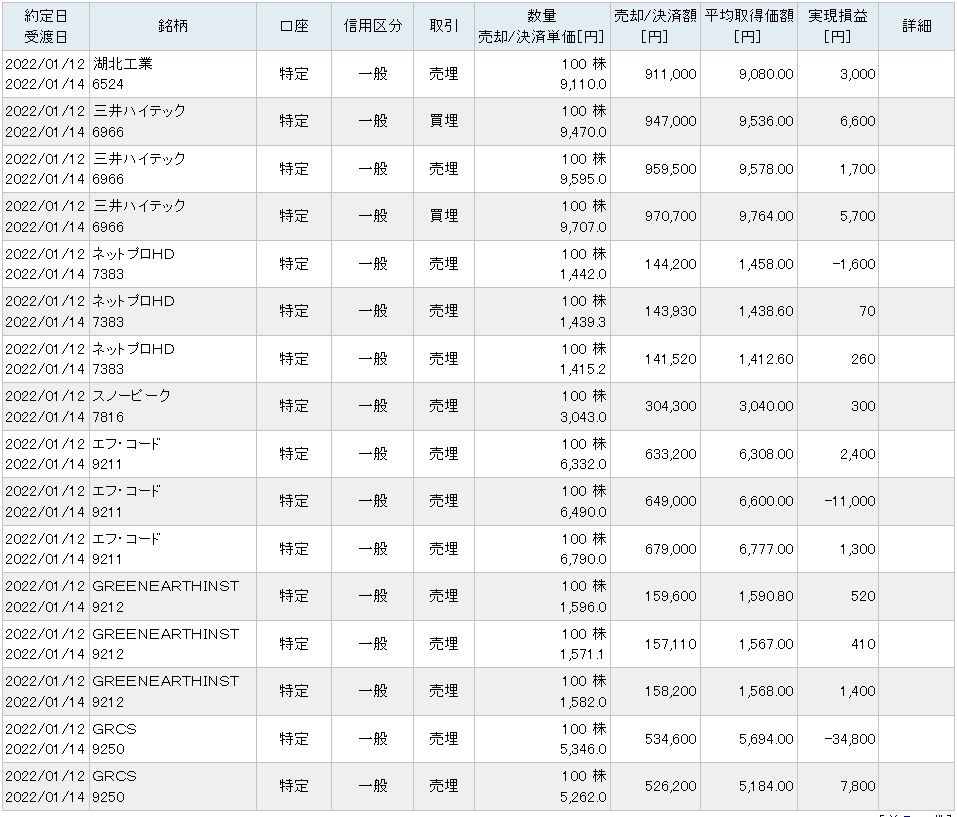Select the 157,110 settlement amount for GREENEARTHINST

click(x=671, y=644)
